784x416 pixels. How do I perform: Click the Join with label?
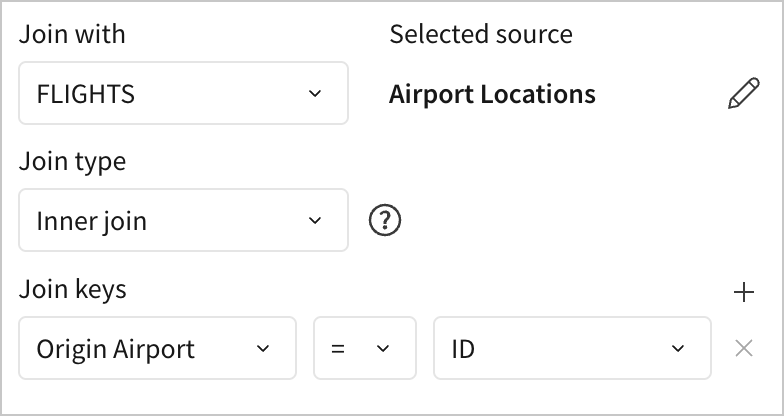[x=72, y=34]
